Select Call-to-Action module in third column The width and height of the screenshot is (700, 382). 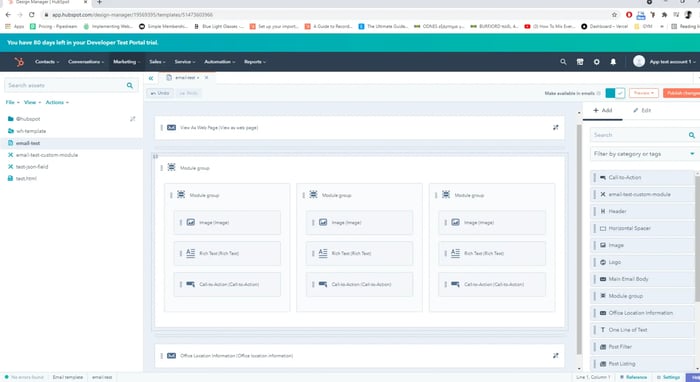click(x=492, y=284)
